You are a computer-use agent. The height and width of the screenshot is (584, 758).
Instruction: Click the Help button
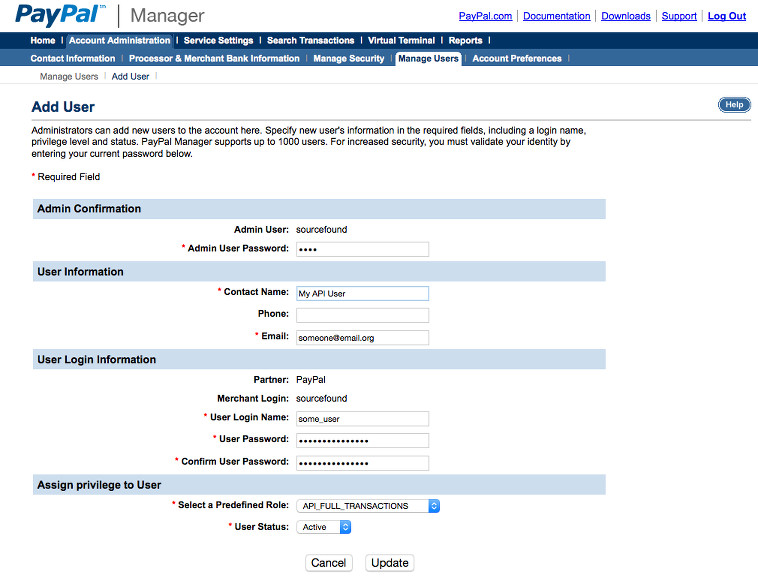tap(733, 105)
